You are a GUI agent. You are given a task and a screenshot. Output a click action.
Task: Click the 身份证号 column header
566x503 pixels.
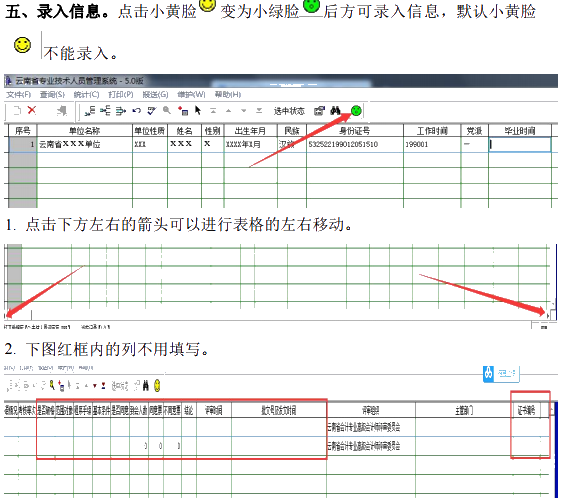[355, 131]
